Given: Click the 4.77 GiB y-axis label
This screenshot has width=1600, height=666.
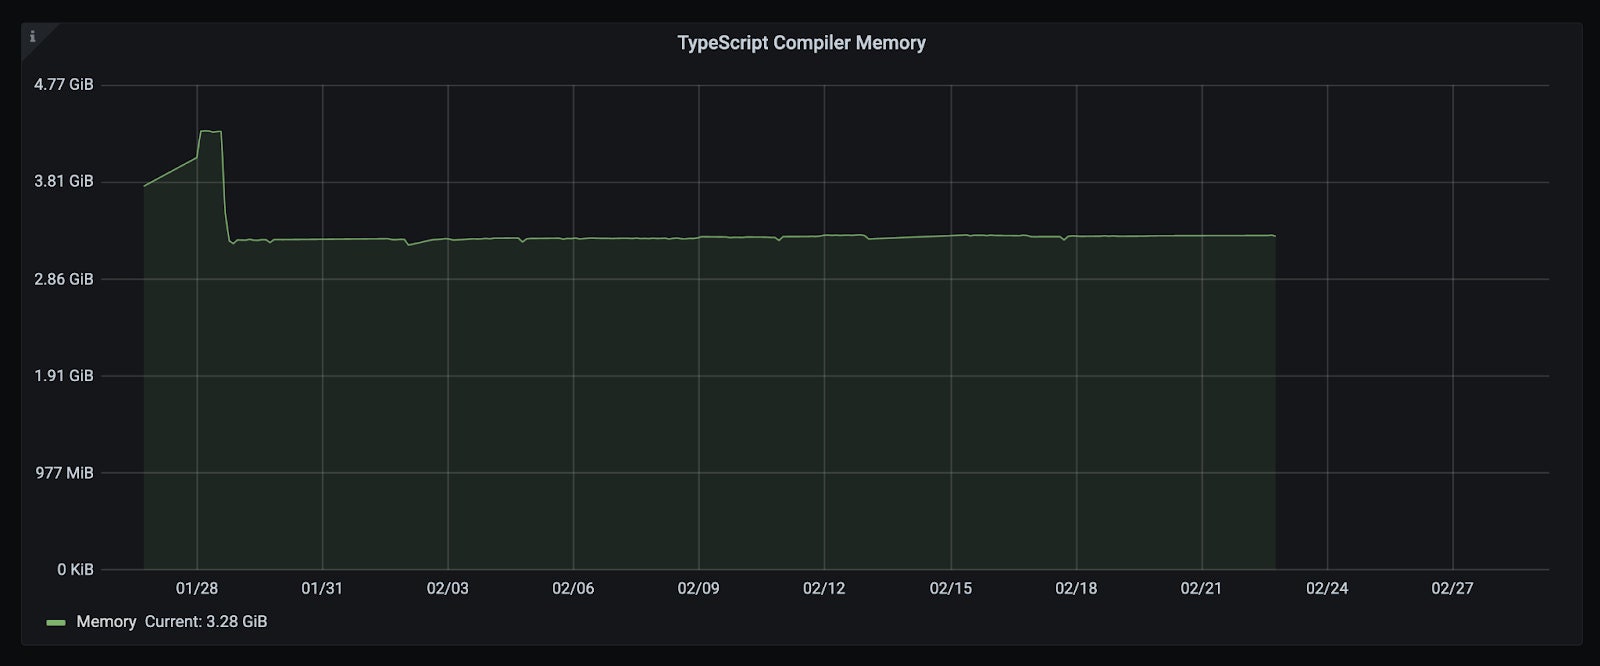Looking at the screenshot, I should click(x=64, y=85).
